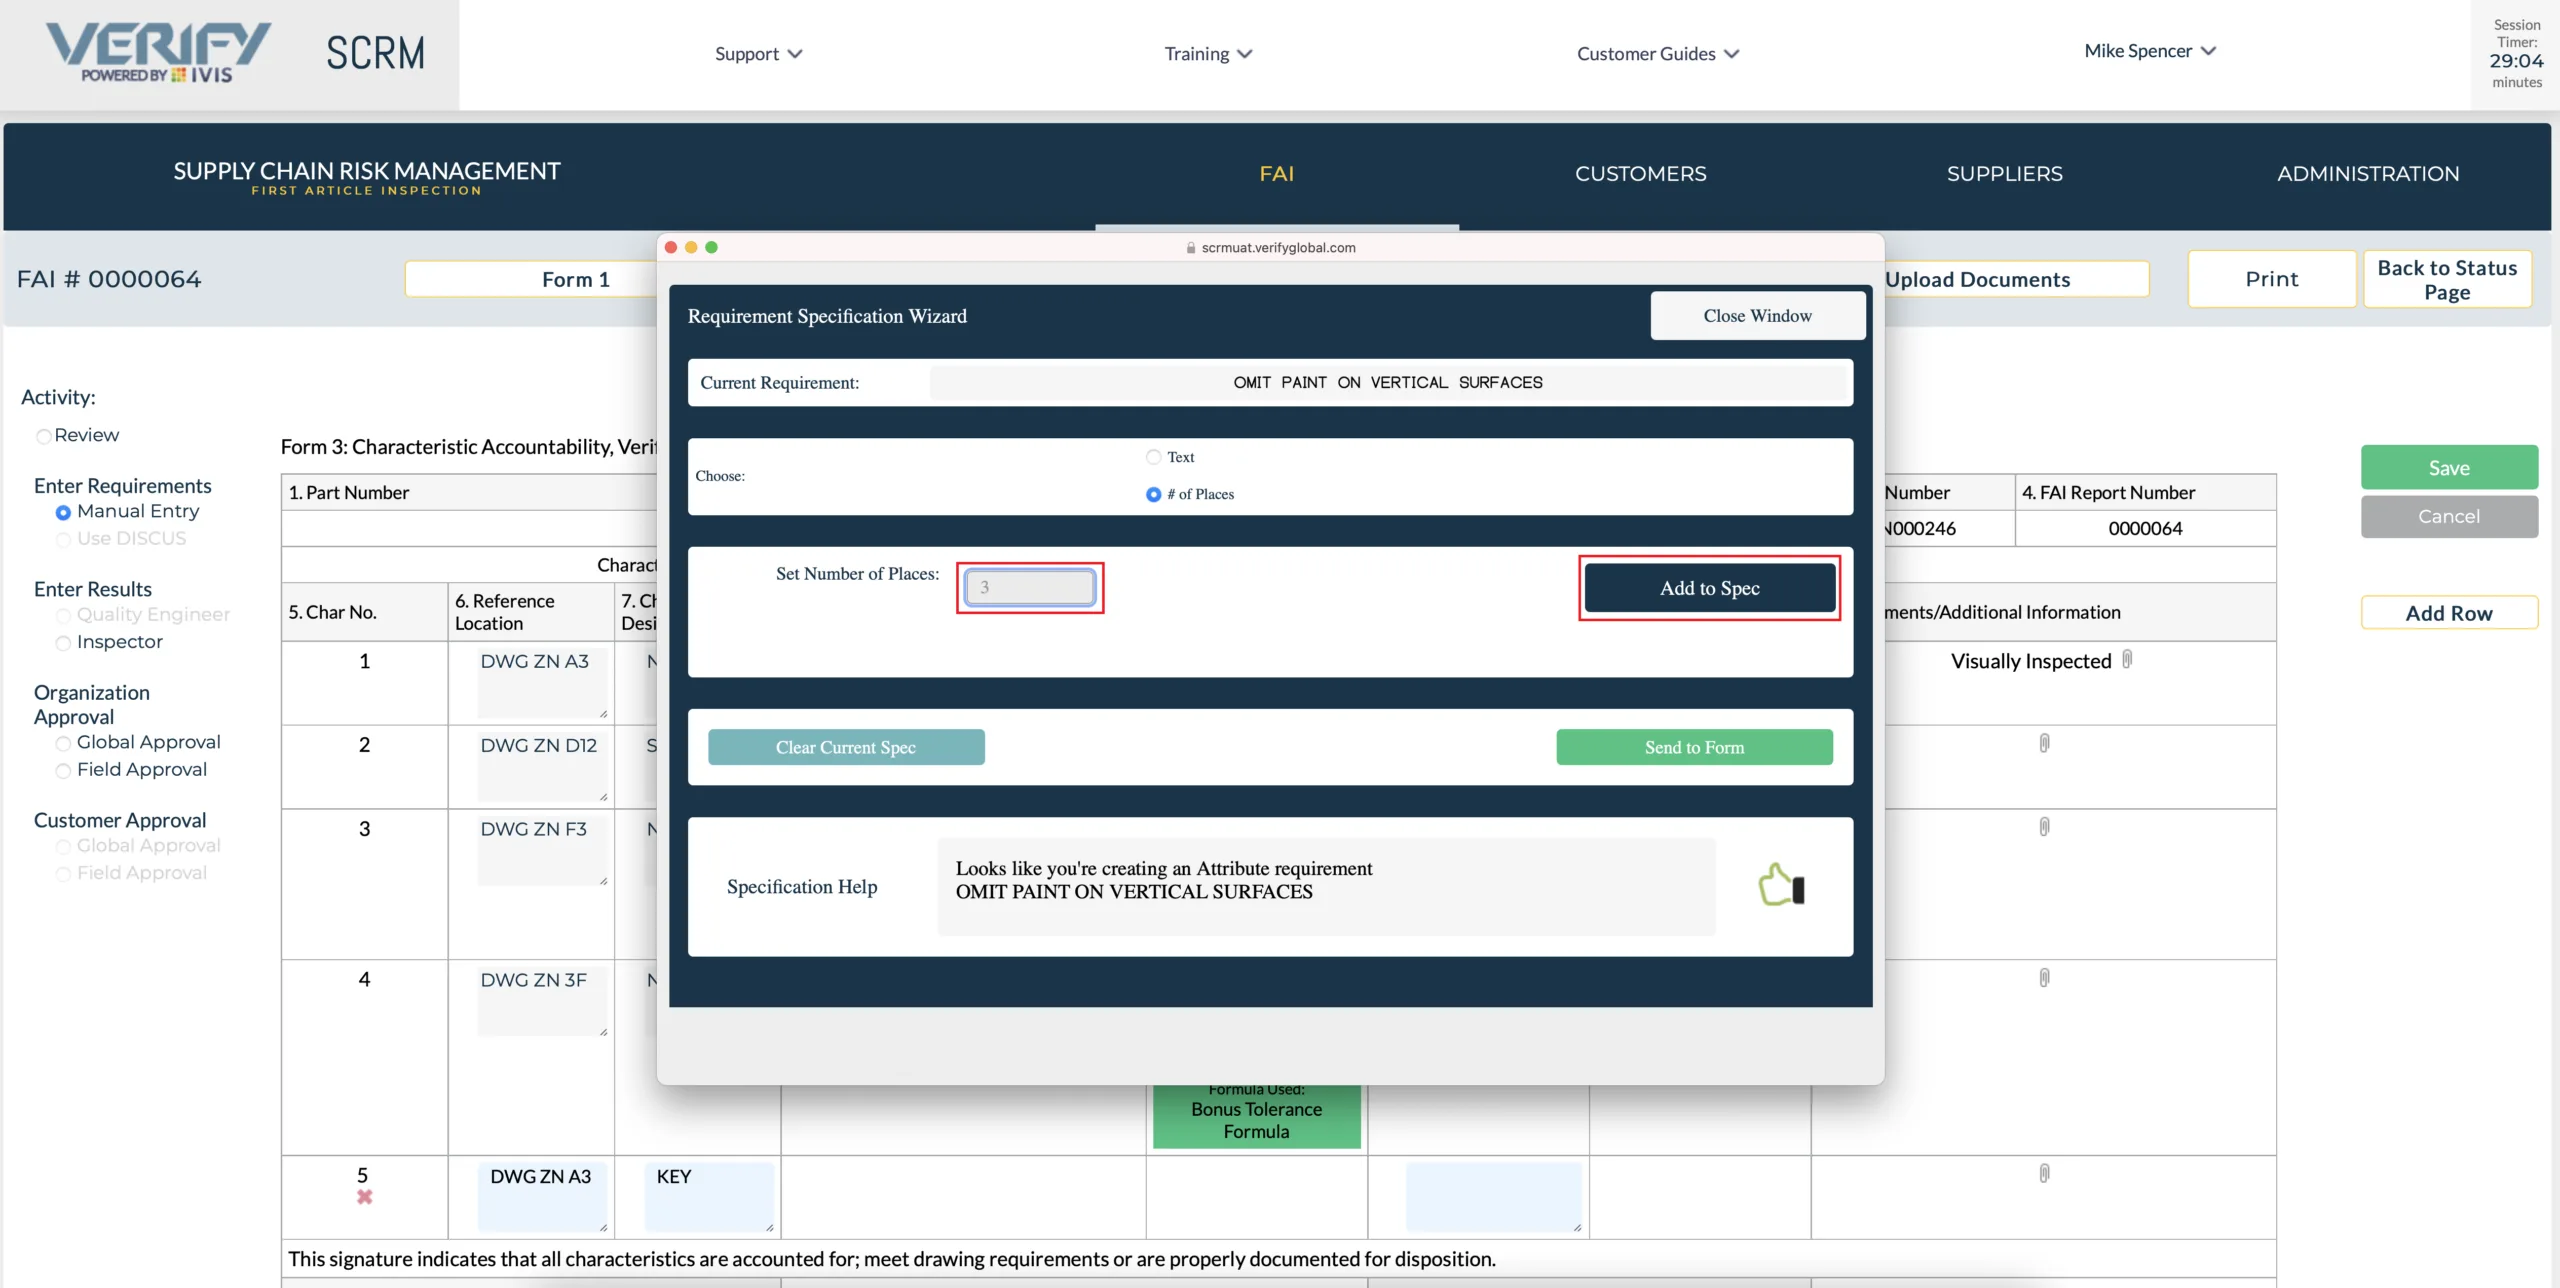Viewport: 2560px width, 1288px height.
Task: Open the CUSTOMERS tab
Action: (1640, 174)
